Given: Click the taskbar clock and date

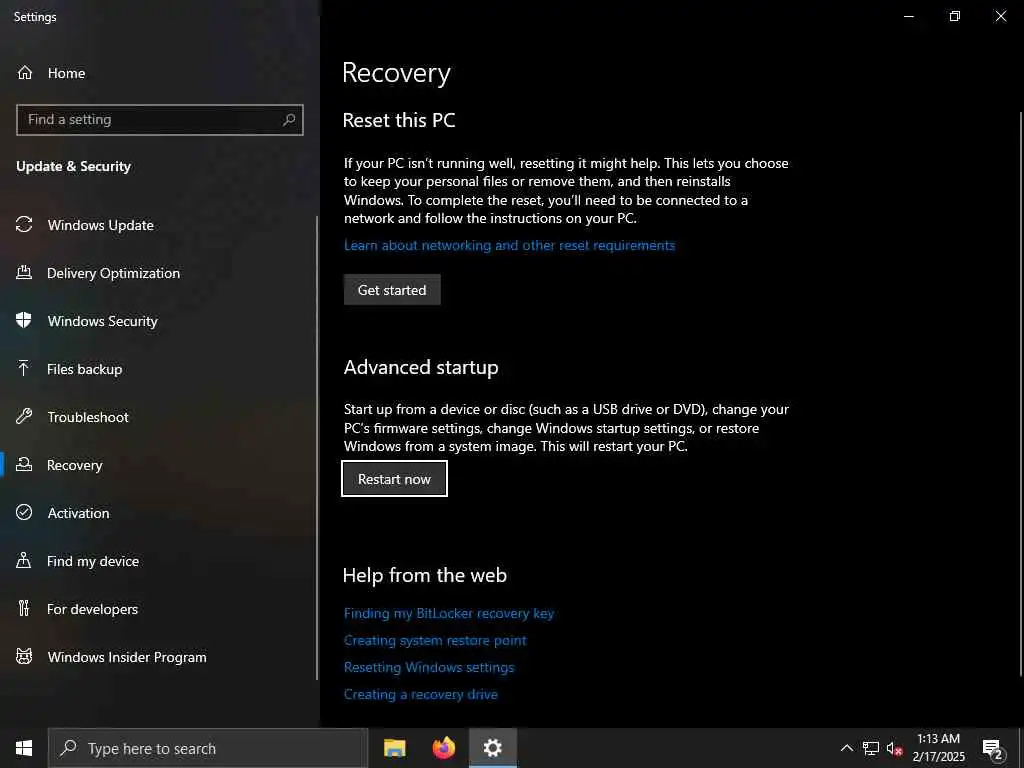Looking at the screenshot, I should [x=938, y=748].
